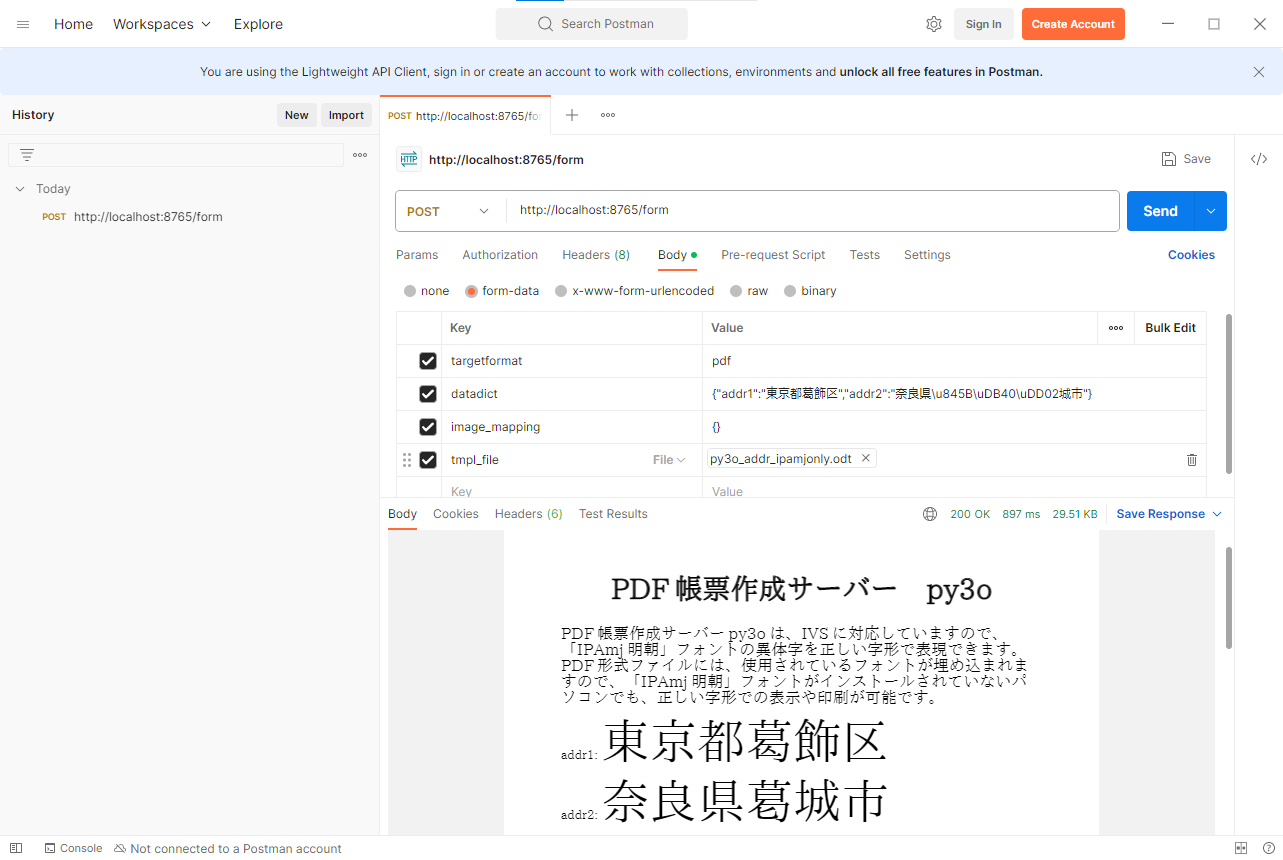
Task: Collapse the Today history group
Action: click(20, 189)
